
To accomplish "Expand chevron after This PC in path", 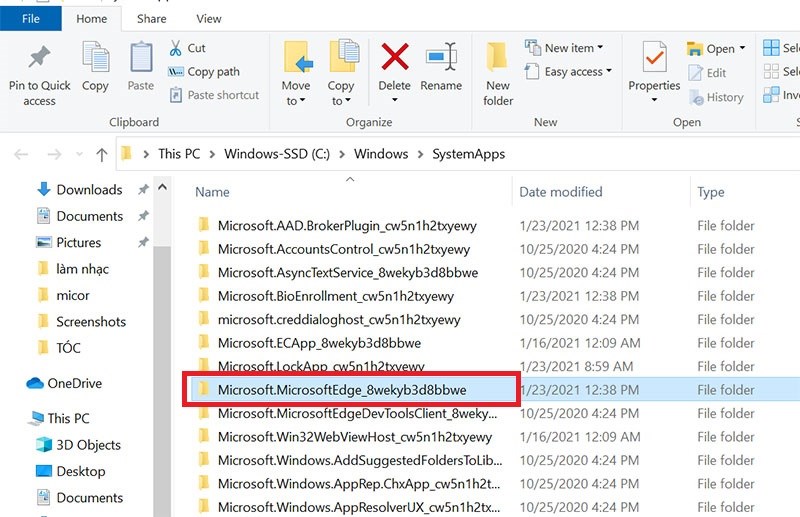I will tap(212, 154).
